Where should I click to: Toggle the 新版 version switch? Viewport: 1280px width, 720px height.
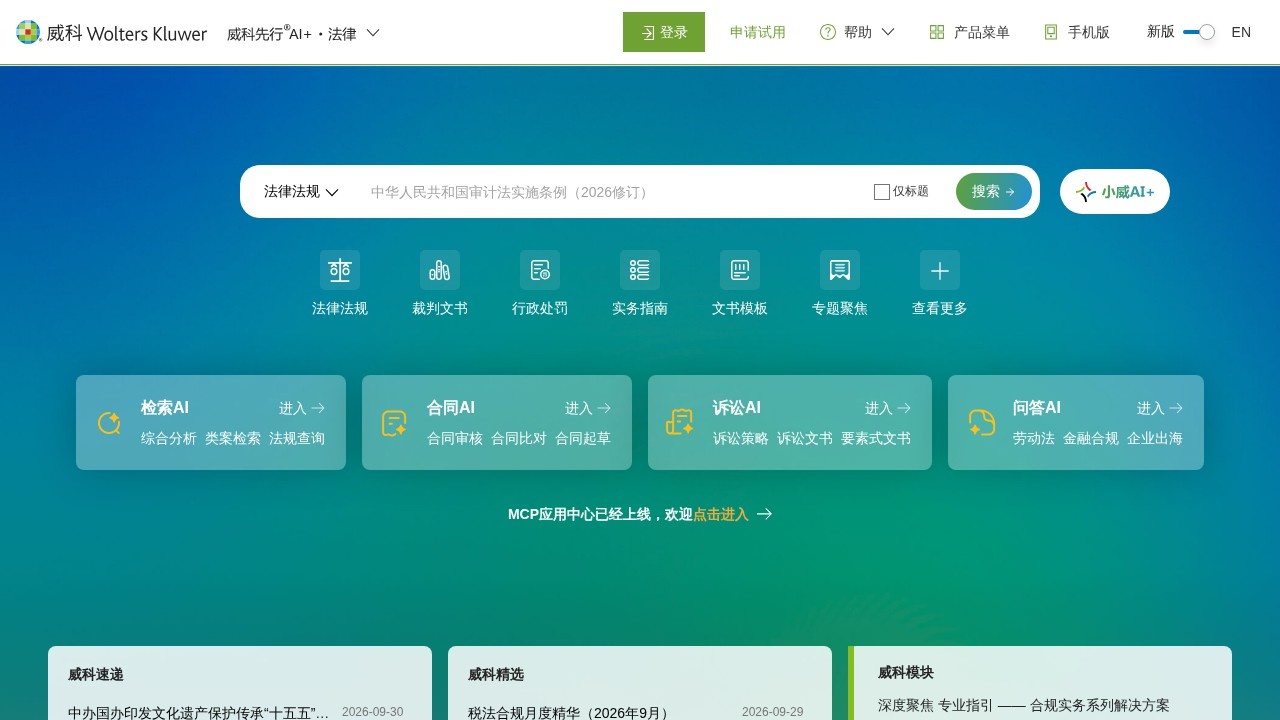tap(1198, 32)
